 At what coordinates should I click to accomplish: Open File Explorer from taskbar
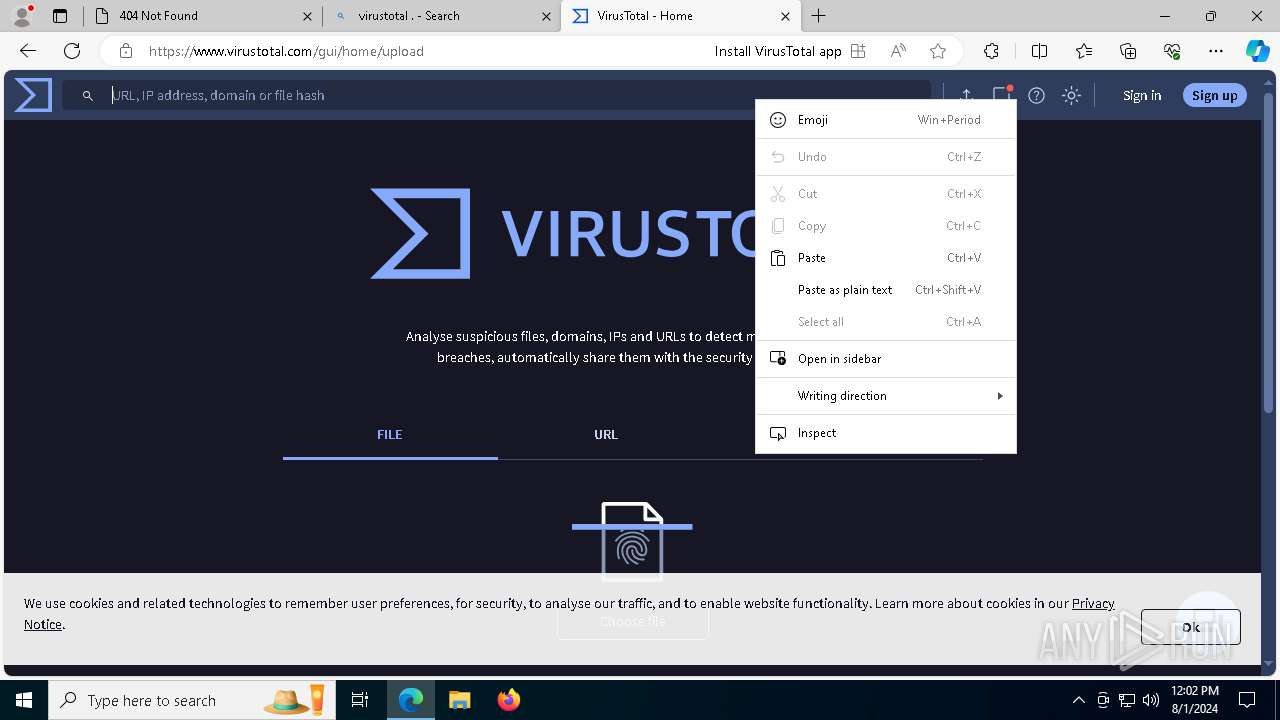(459, 700)
